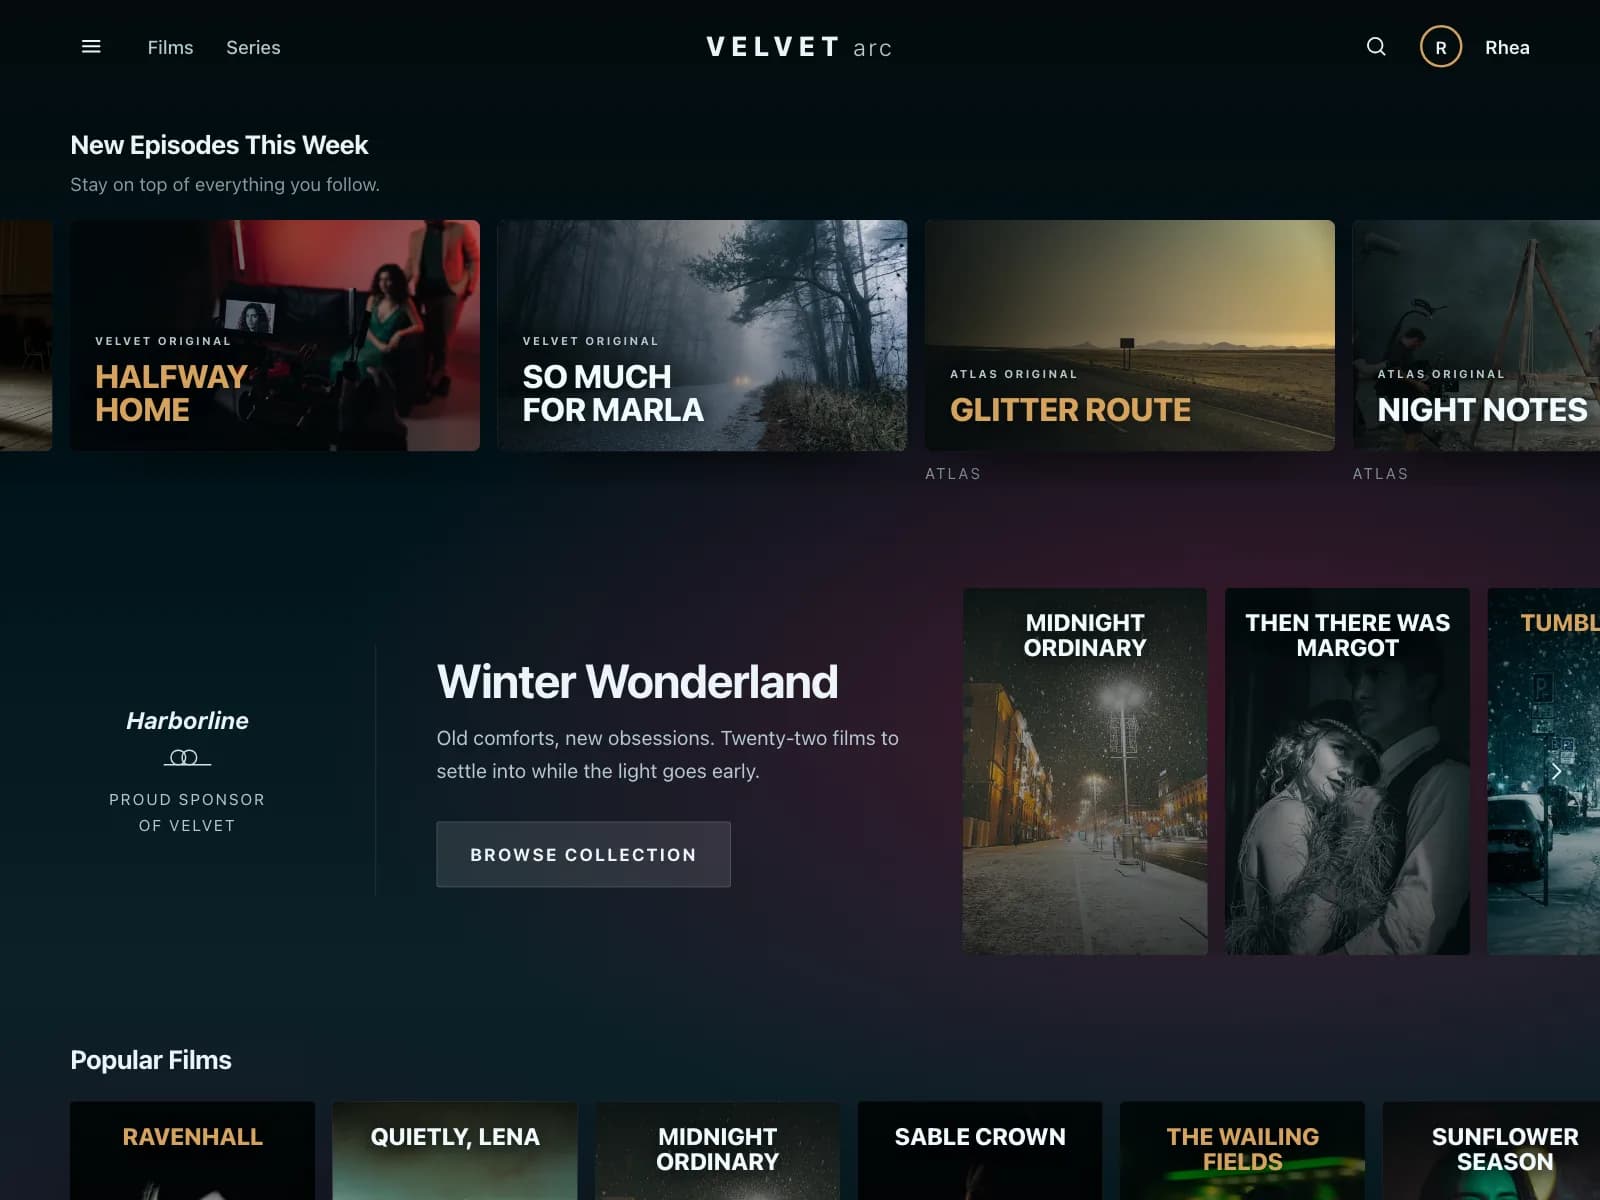The height and width of the screenshot is (1200, 1600).
Task: Open the Glitter Route episode card
Action: point(1130,335)
